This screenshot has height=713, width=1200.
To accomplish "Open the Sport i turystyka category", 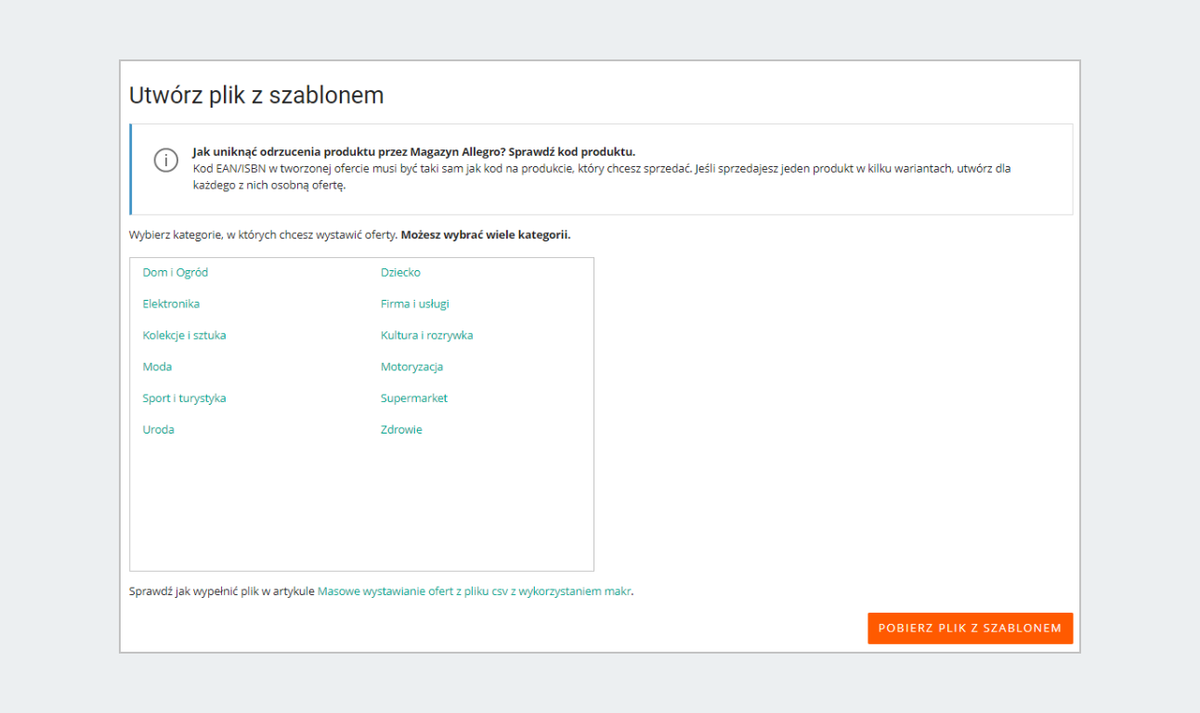I will [184, 398].
